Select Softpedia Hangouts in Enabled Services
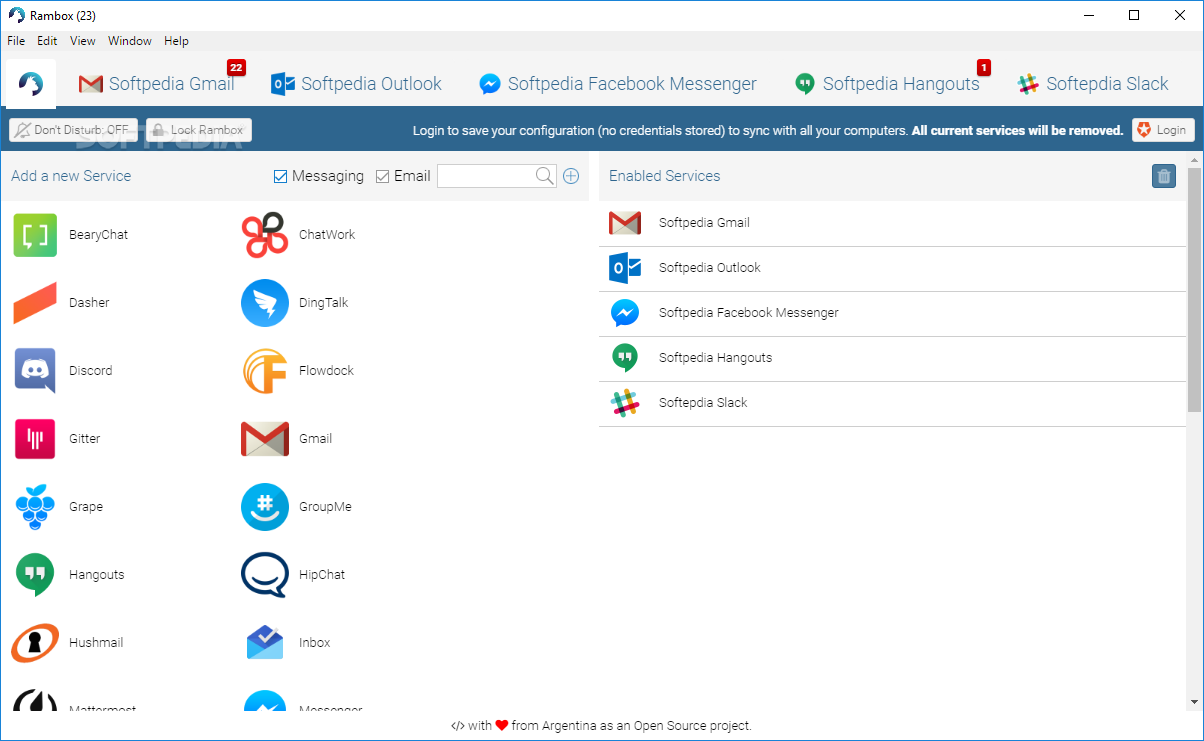The height and width of the screenshot is (741, 1204). coord(892,358)
